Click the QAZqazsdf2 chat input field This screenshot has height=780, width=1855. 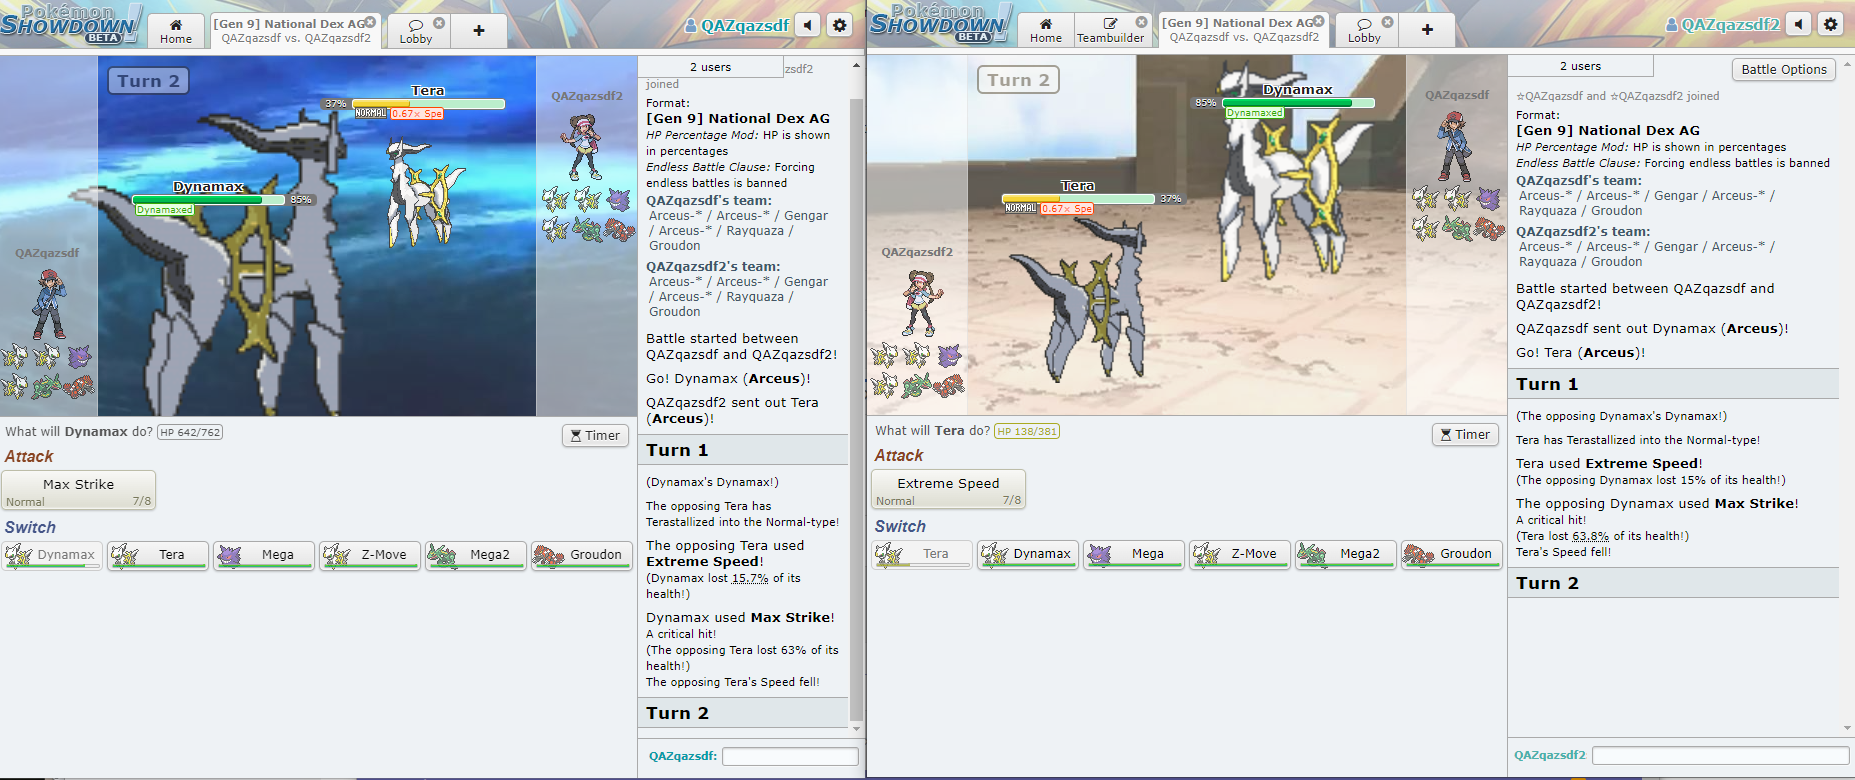(x=1720, y=755)
